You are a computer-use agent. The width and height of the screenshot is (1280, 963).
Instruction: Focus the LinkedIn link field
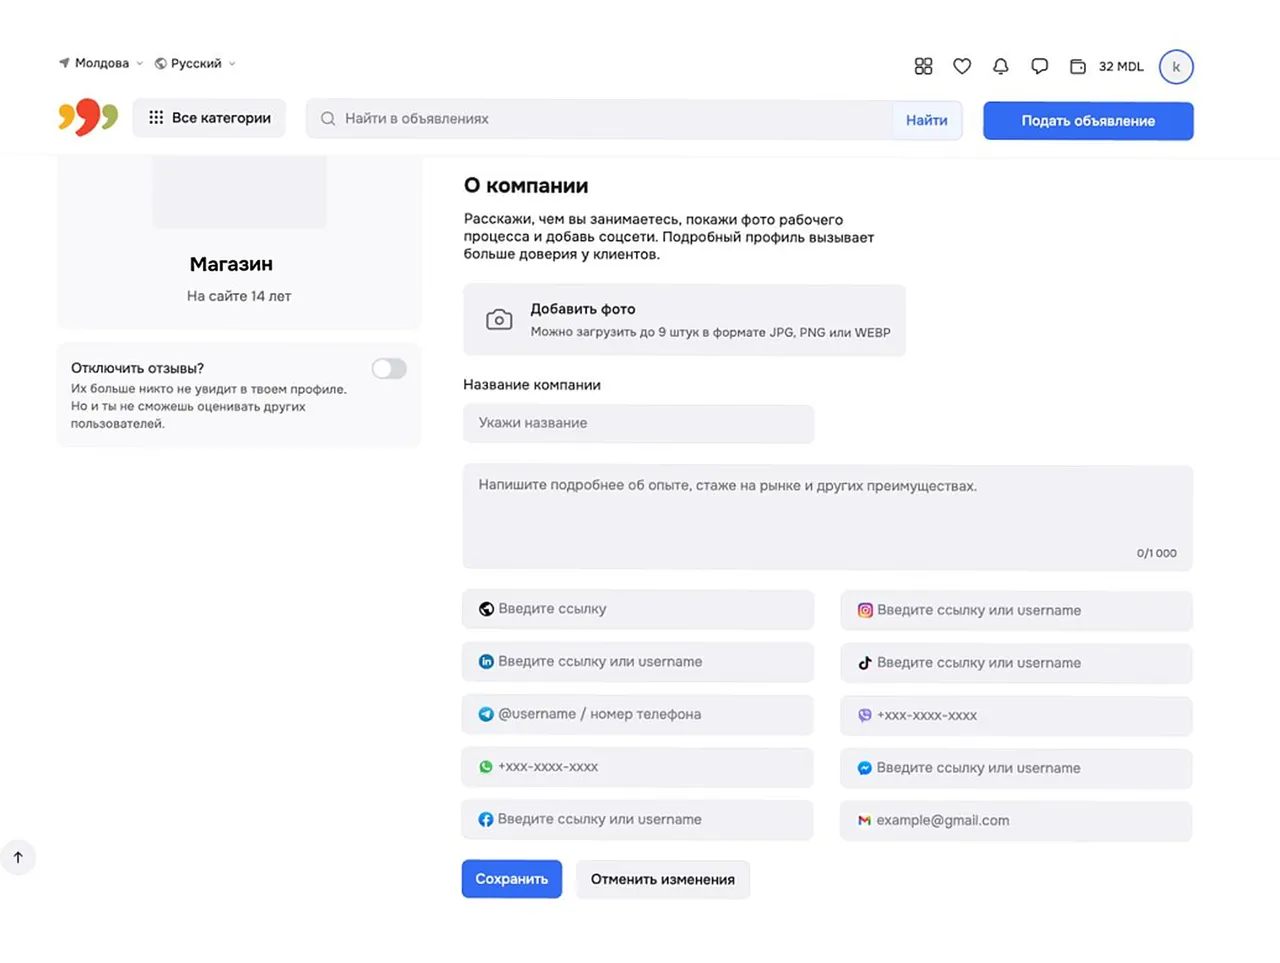[x=638, y=662]
